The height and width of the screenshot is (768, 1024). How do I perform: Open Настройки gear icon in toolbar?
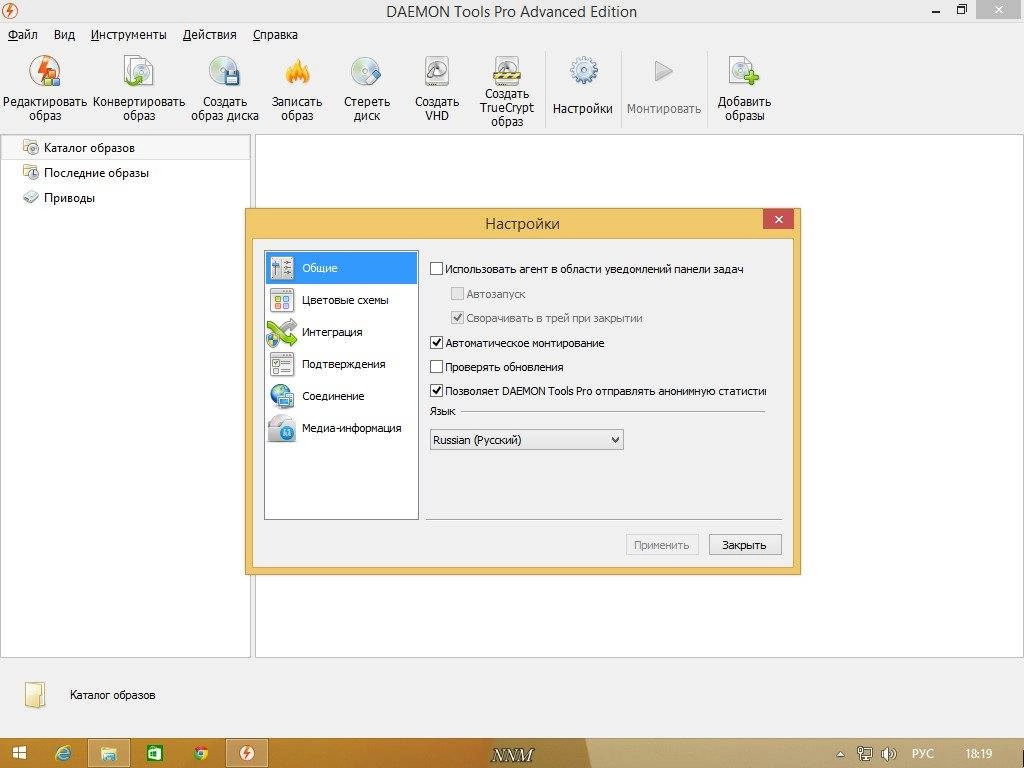tap(583, 72)
